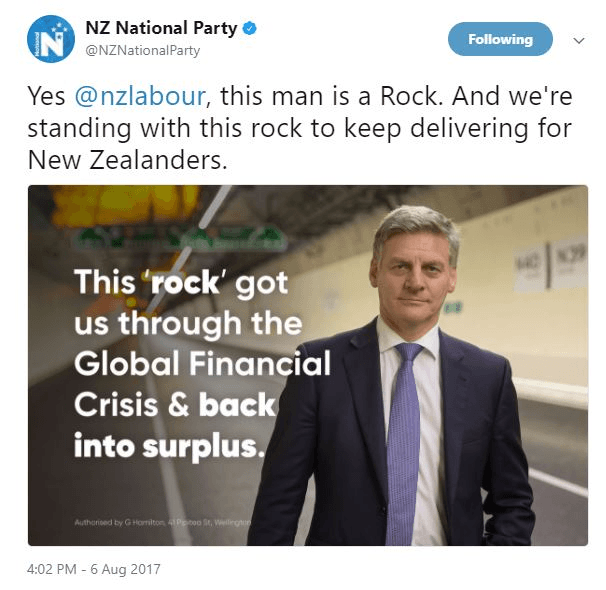Click the 'Authorised by G Hamilton' fine print
606x590 pixels.
(x=163, y=522)
